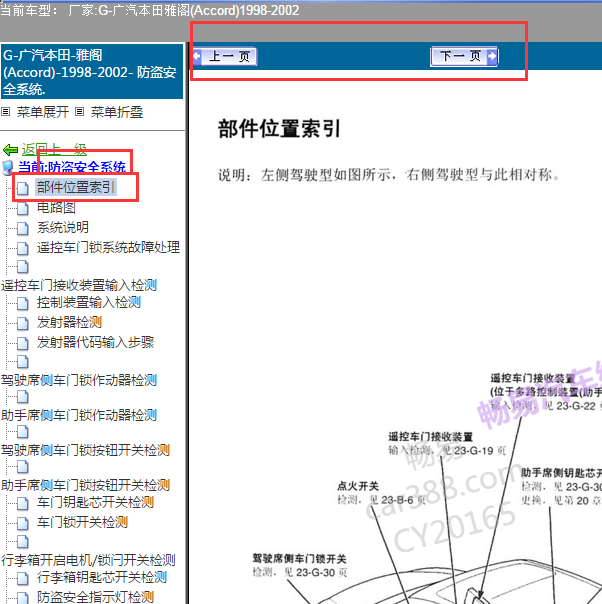Image resolution: width=602 pixels, height=604 pixels.
Task: Open 发射器代码输入步骤 item
Action: (96, 342)
